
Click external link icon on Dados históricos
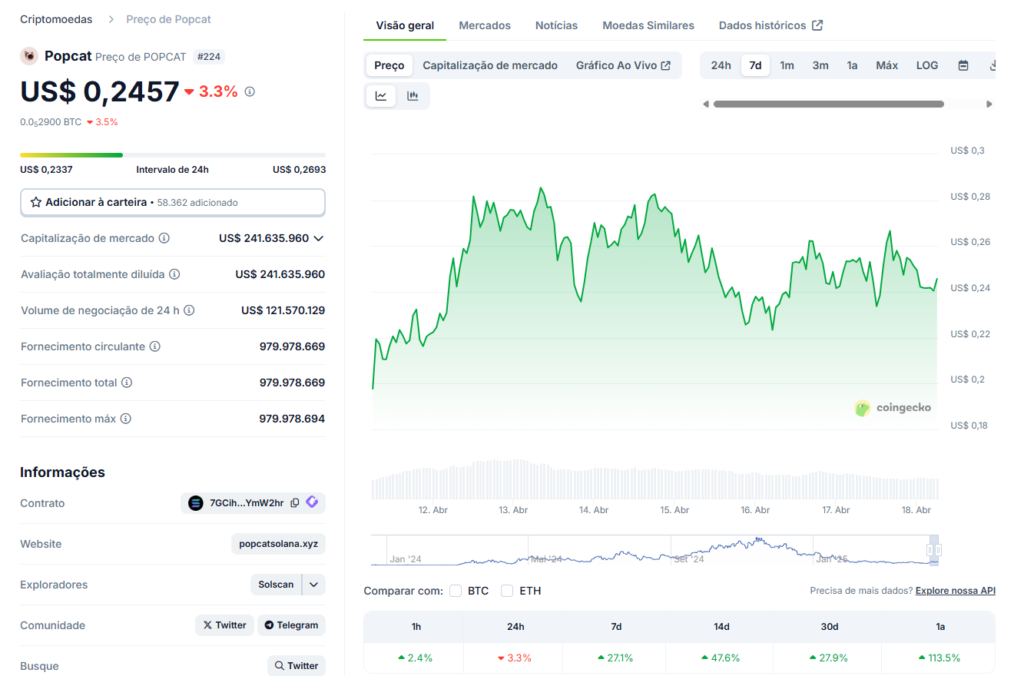point(818,25)
